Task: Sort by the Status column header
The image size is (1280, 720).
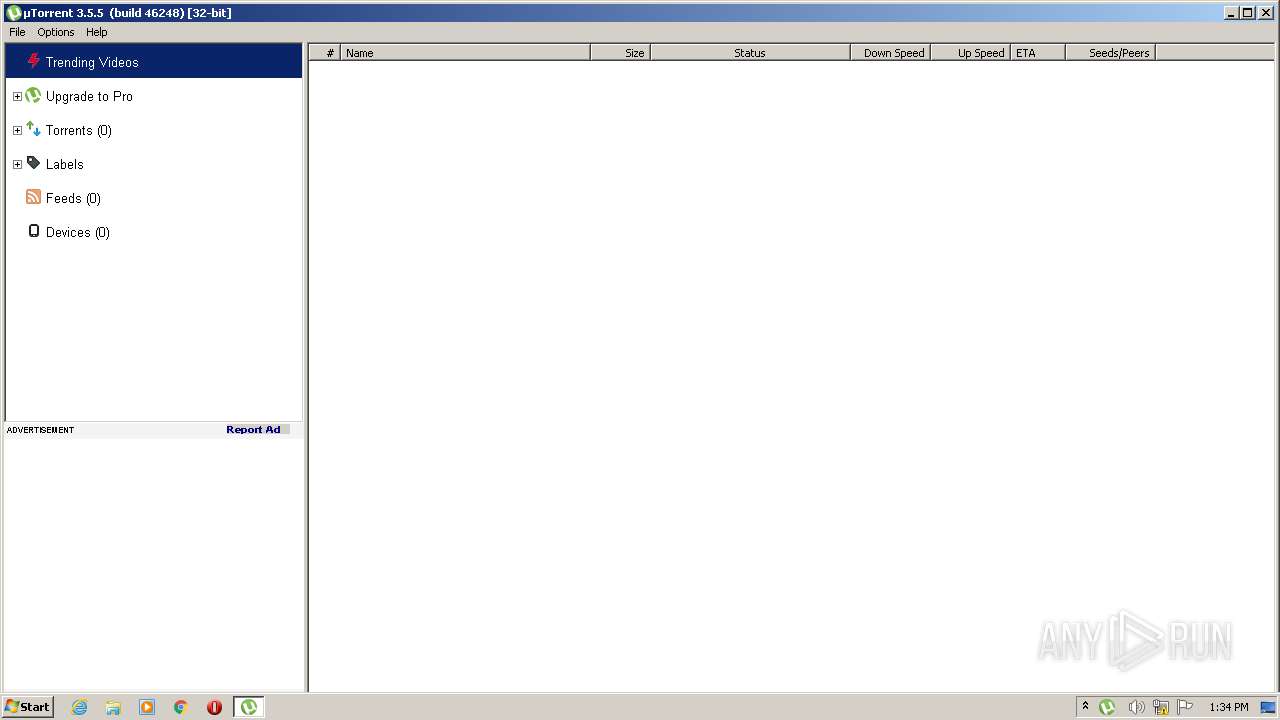Action: pos(750,53)
